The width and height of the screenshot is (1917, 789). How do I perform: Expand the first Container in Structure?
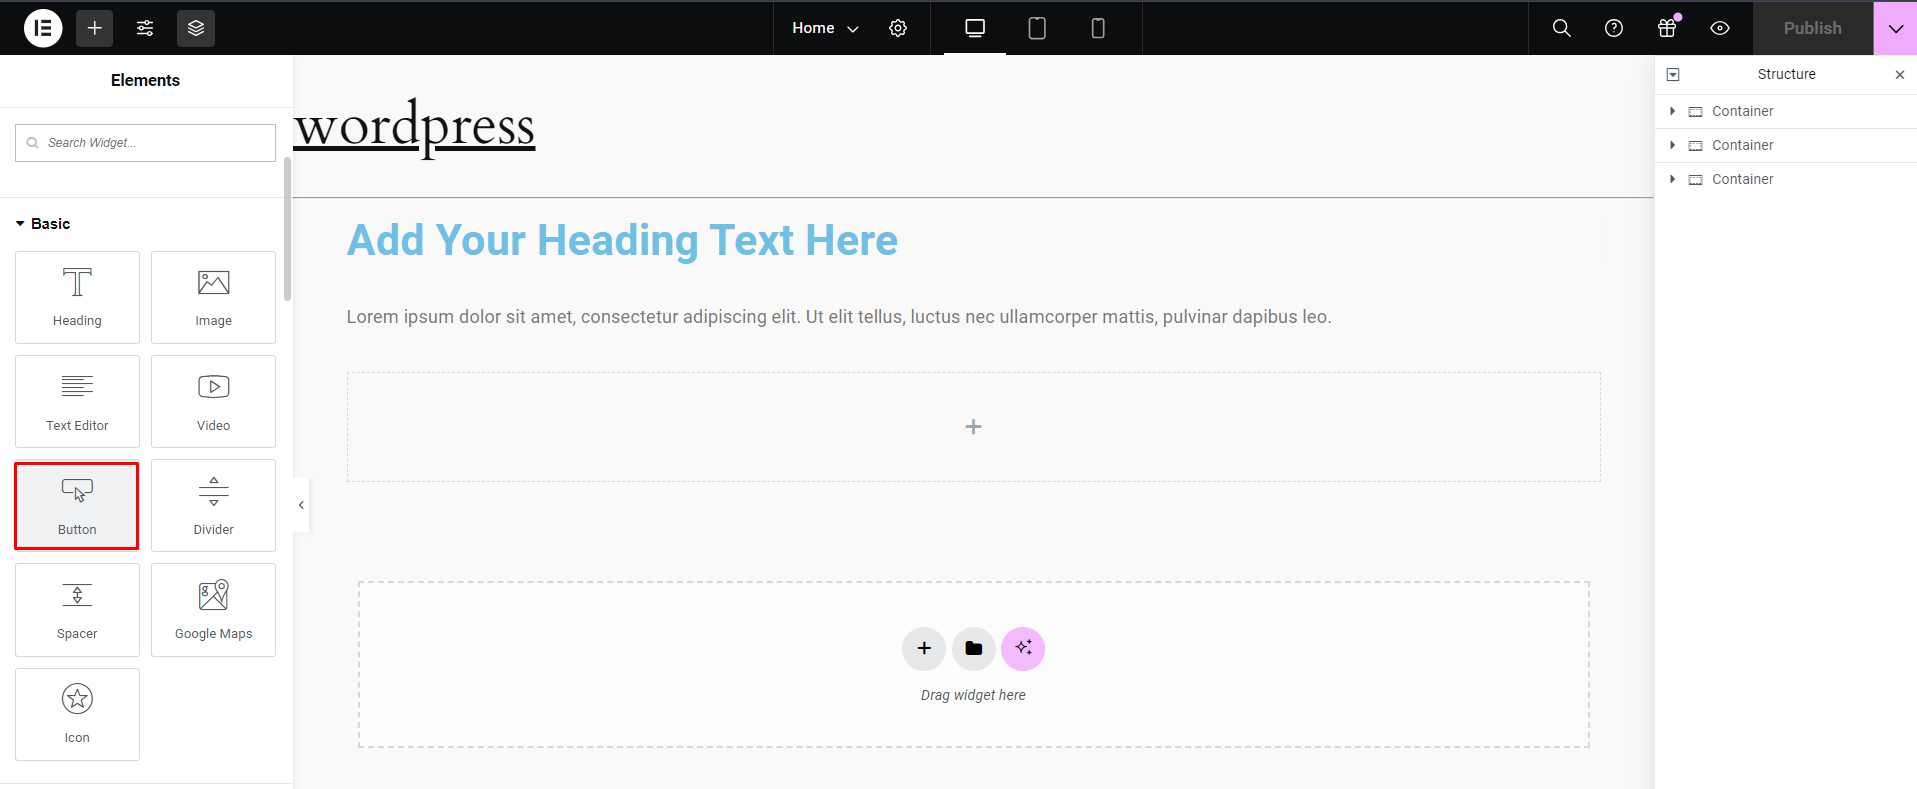coord(1672,111)
